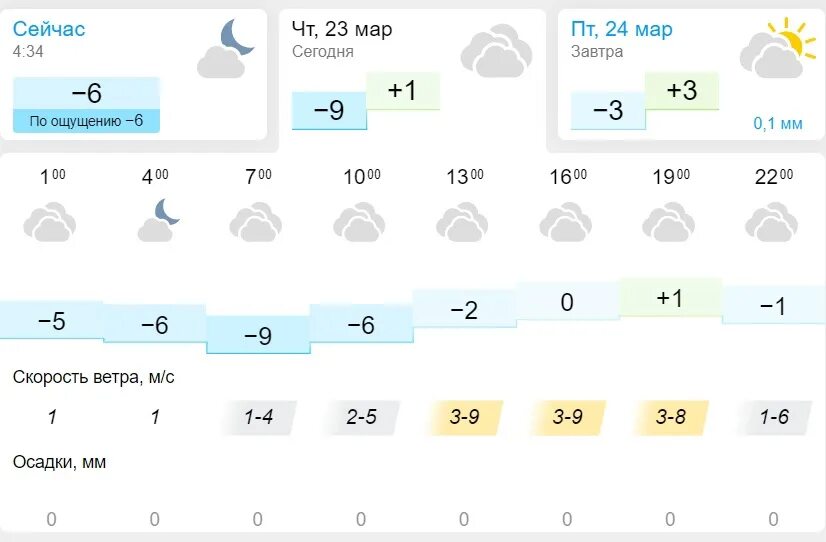Click the moon-and-cloud icon in the Сейчас card

coord(225,48)
